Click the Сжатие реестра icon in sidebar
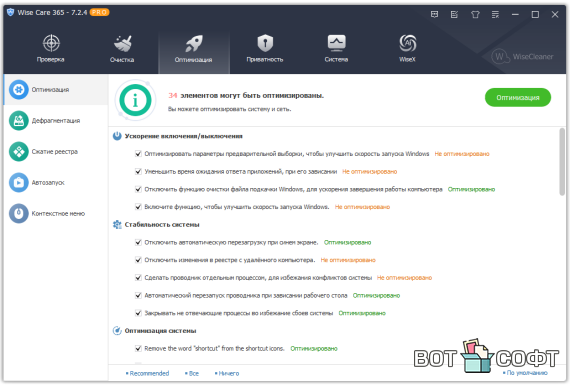This screenshot has width=570, height=386. click(x=19, y=152)
